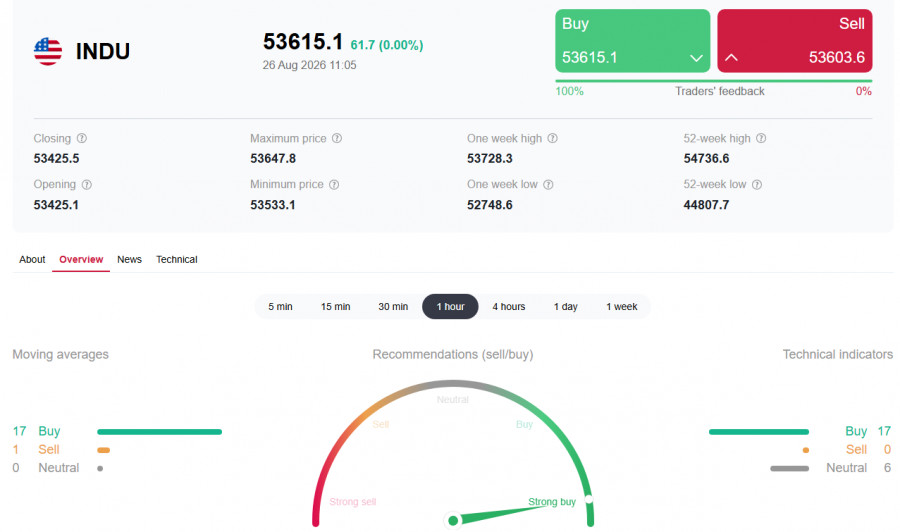Click the Moving averages Buy green bar
The image size is (900, 532).
pos(160,432)
